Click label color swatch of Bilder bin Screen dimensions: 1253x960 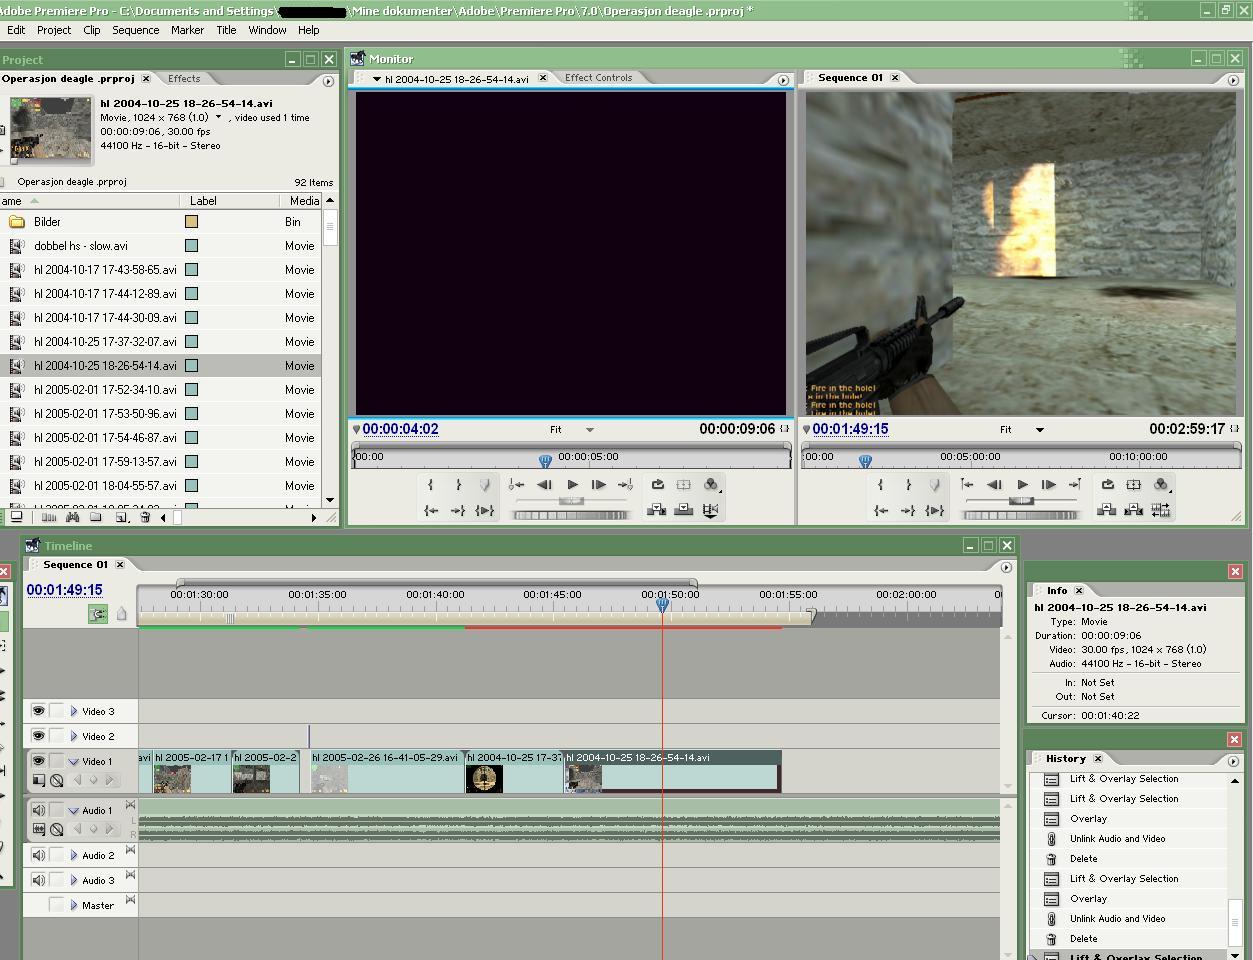coord(191,222)
